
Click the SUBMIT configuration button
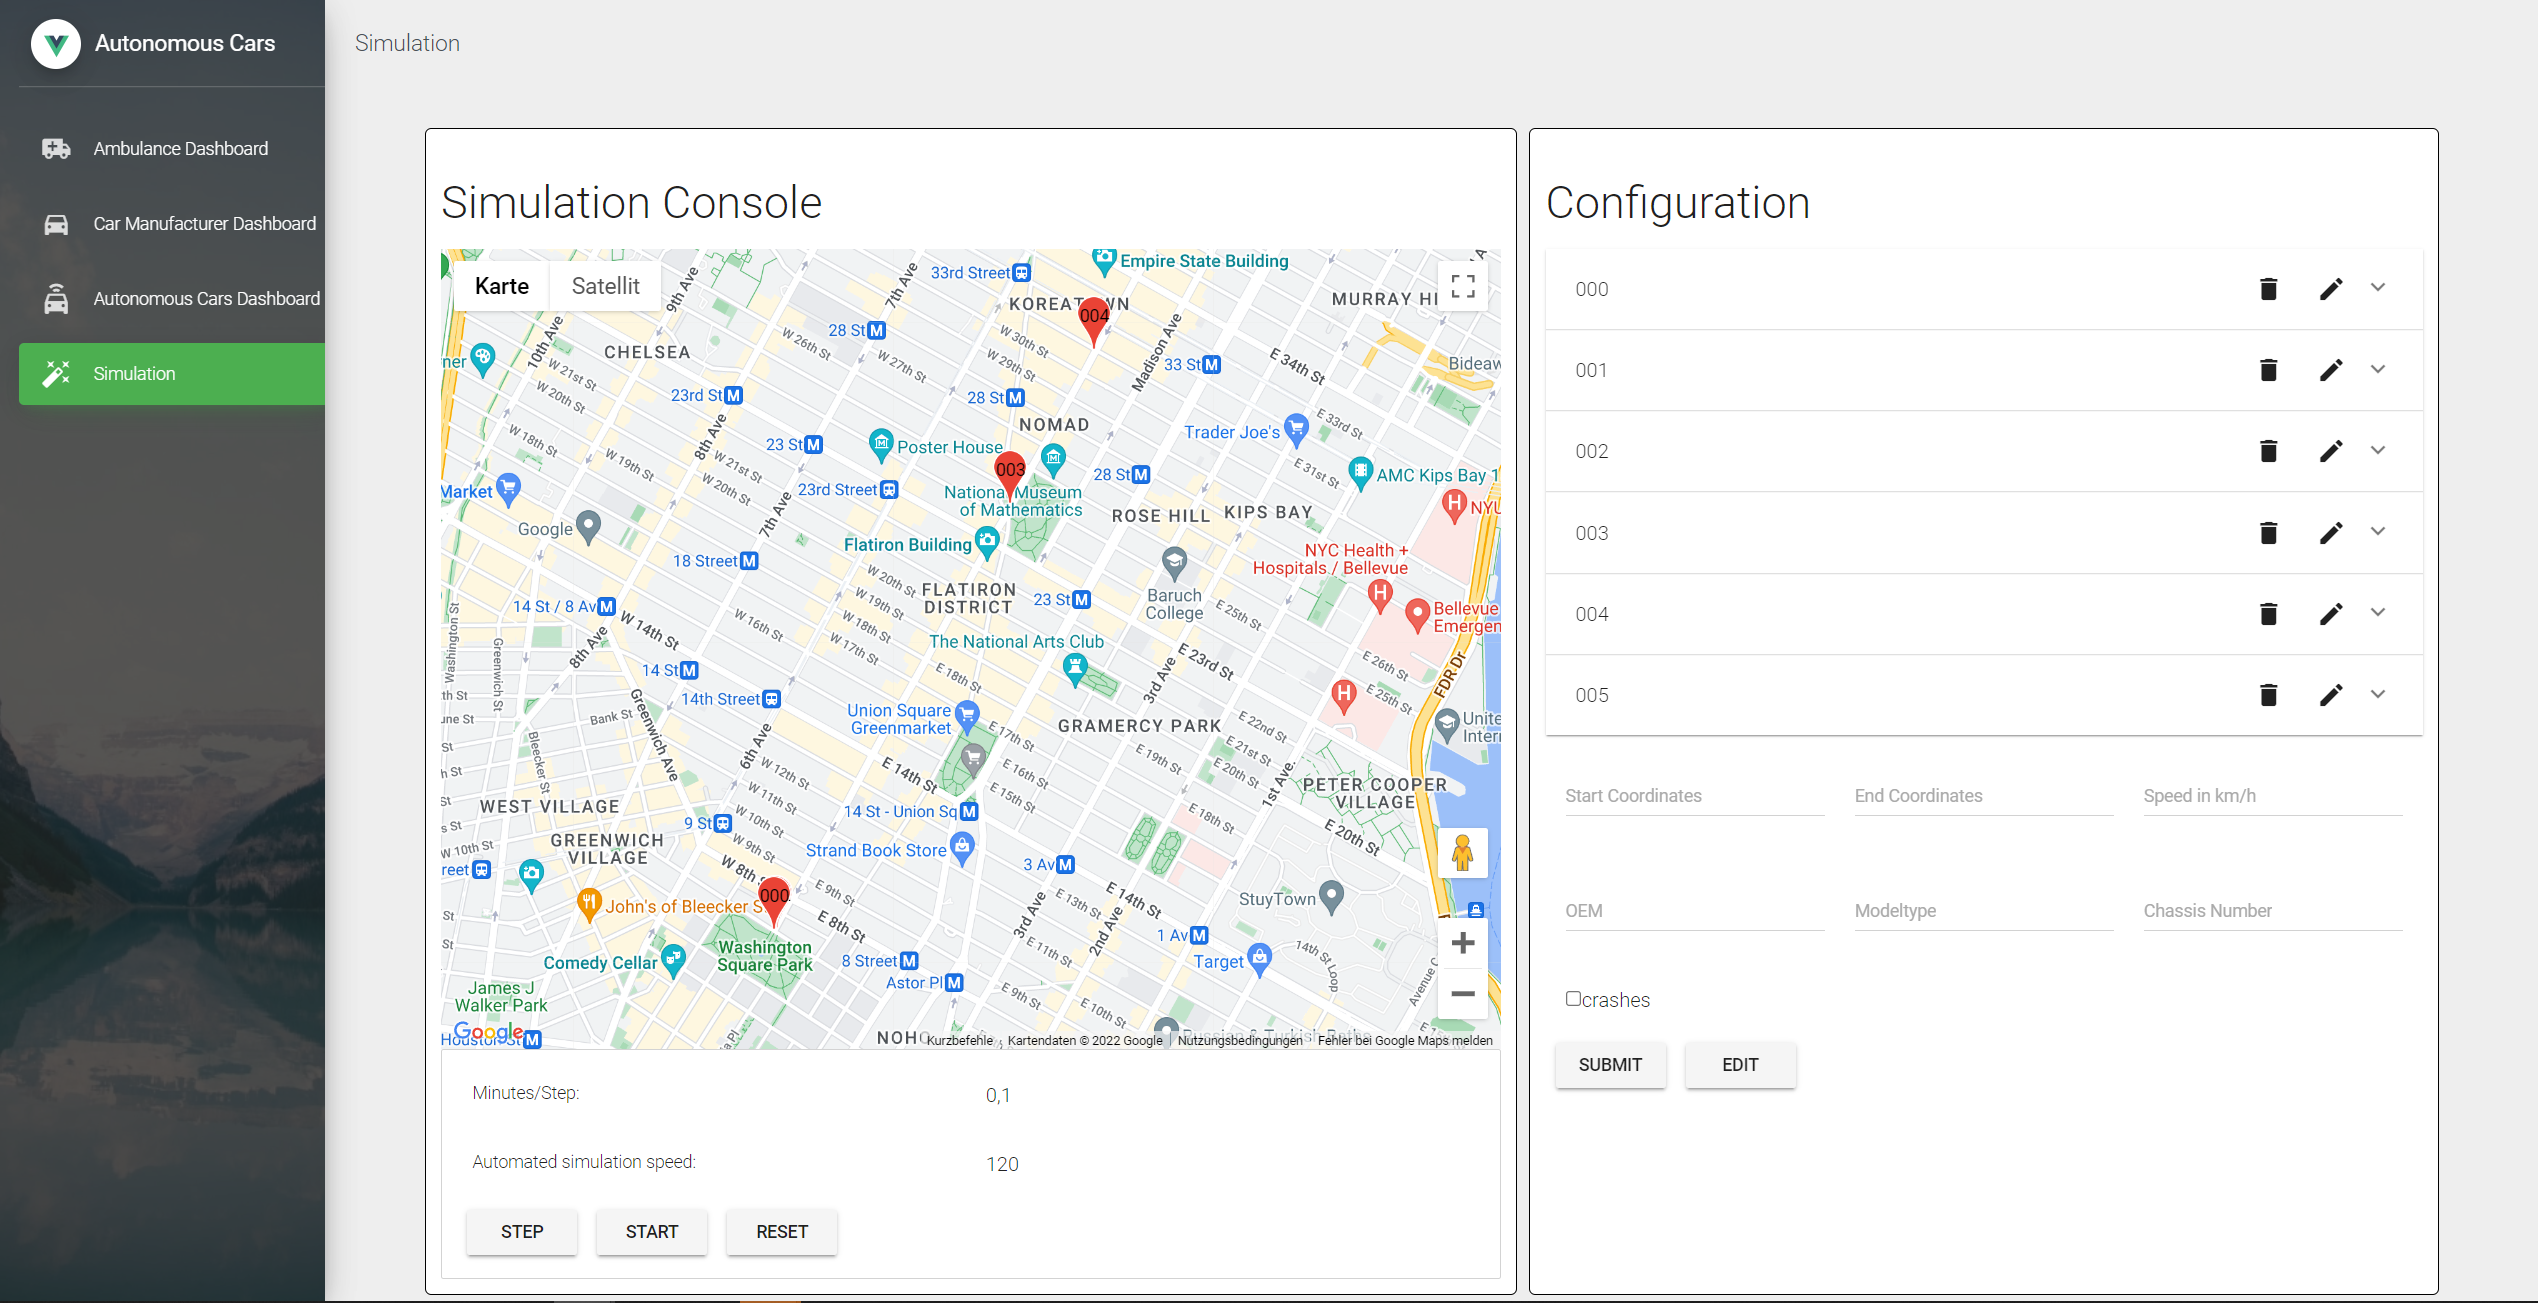[1609, 1065]
